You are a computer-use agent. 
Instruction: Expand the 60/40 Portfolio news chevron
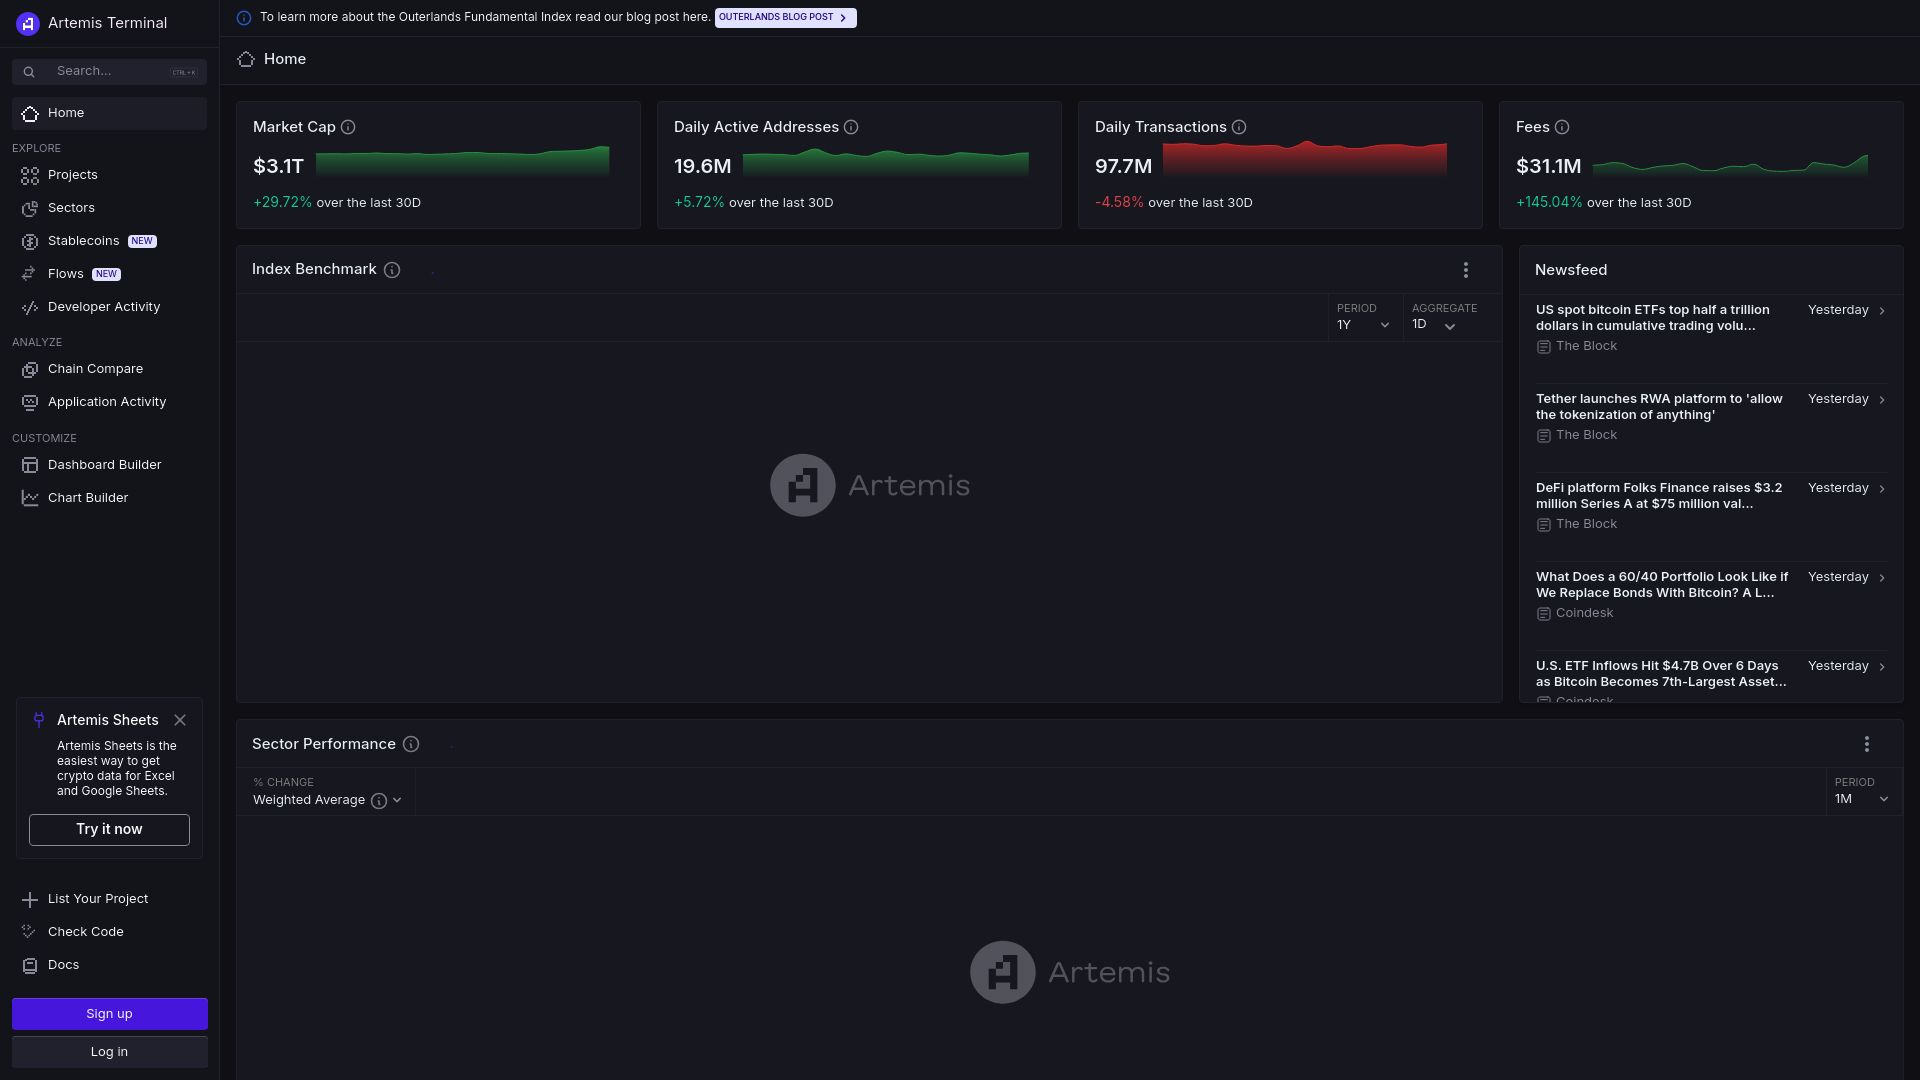pyautogui.click(x=1882, y=578)
